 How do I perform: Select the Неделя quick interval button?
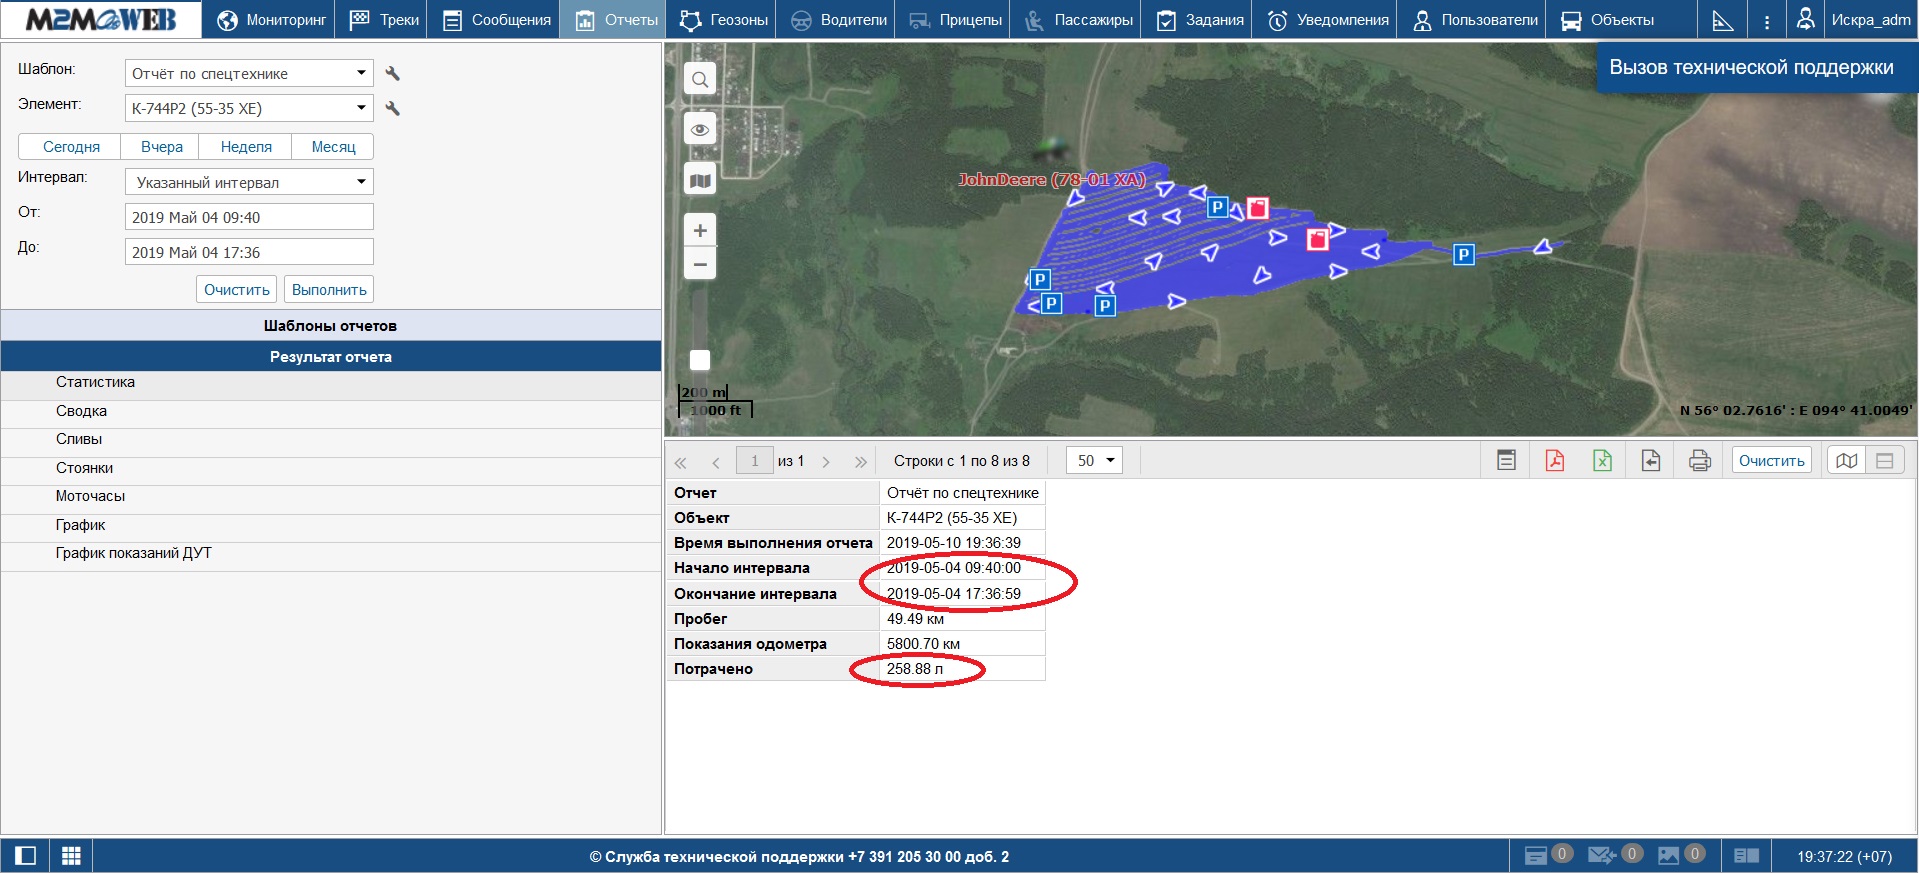[246, 147]
